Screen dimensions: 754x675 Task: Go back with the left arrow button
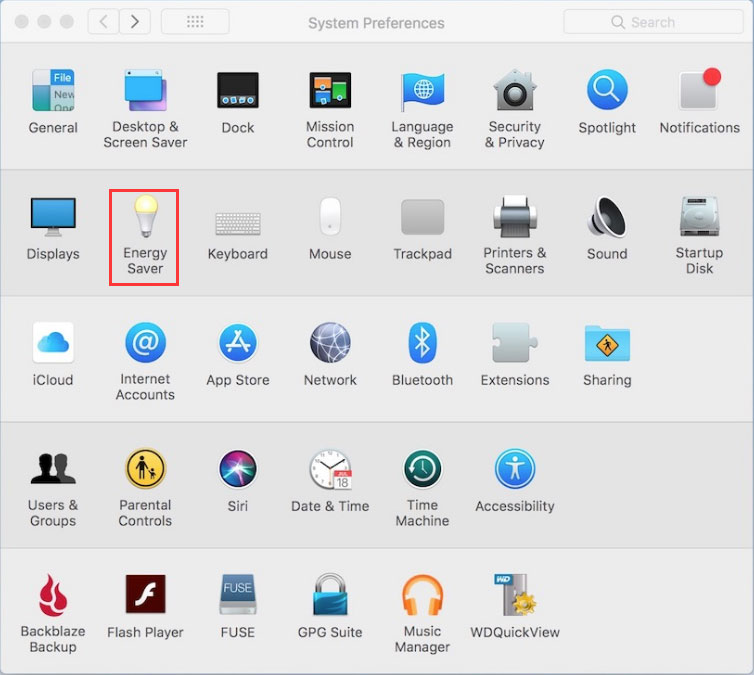pos(103,22)
